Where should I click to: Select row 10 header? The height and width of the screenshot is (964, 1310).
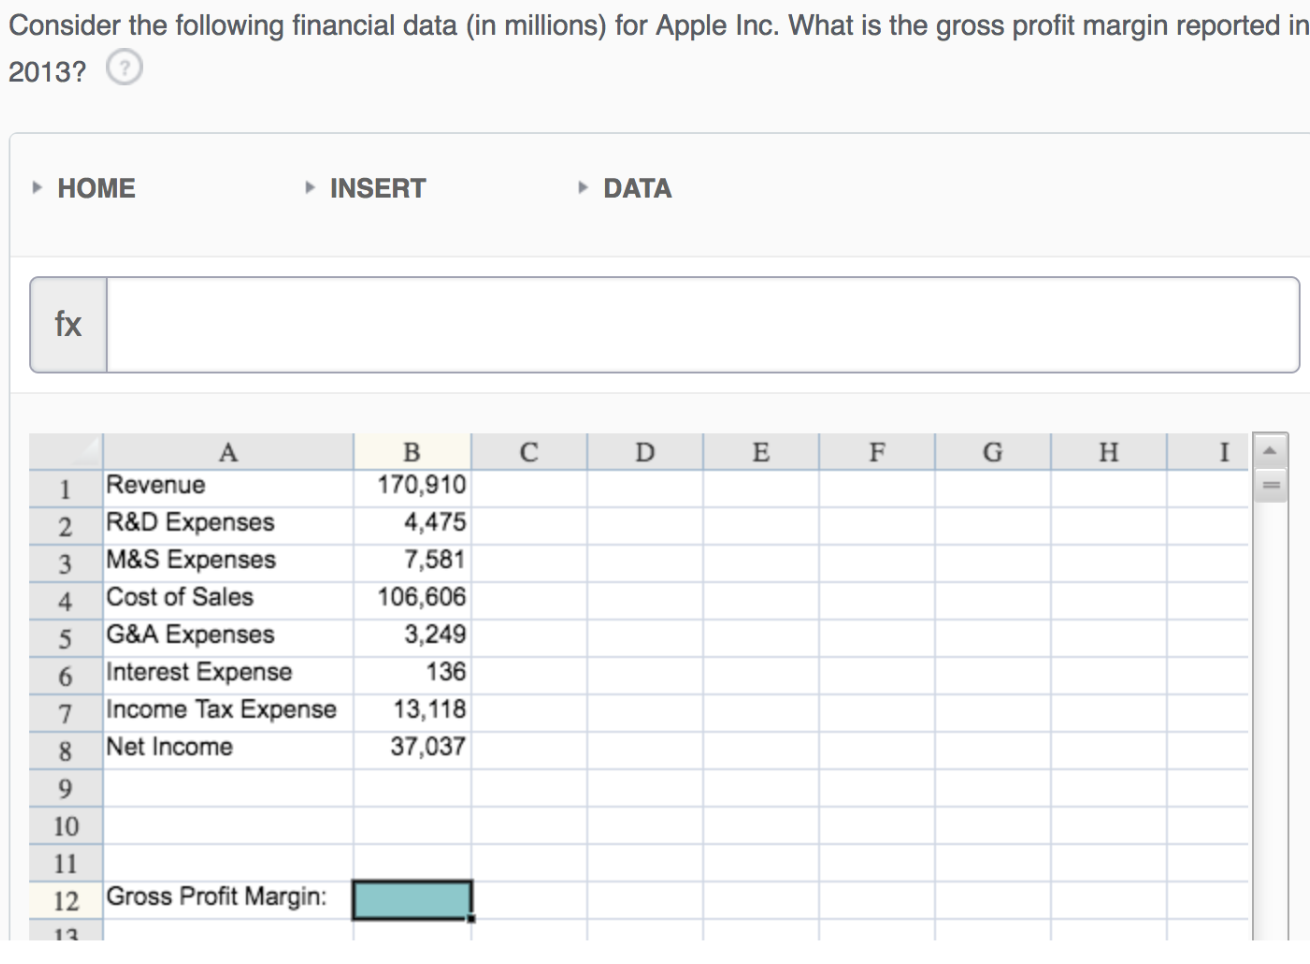66,826
